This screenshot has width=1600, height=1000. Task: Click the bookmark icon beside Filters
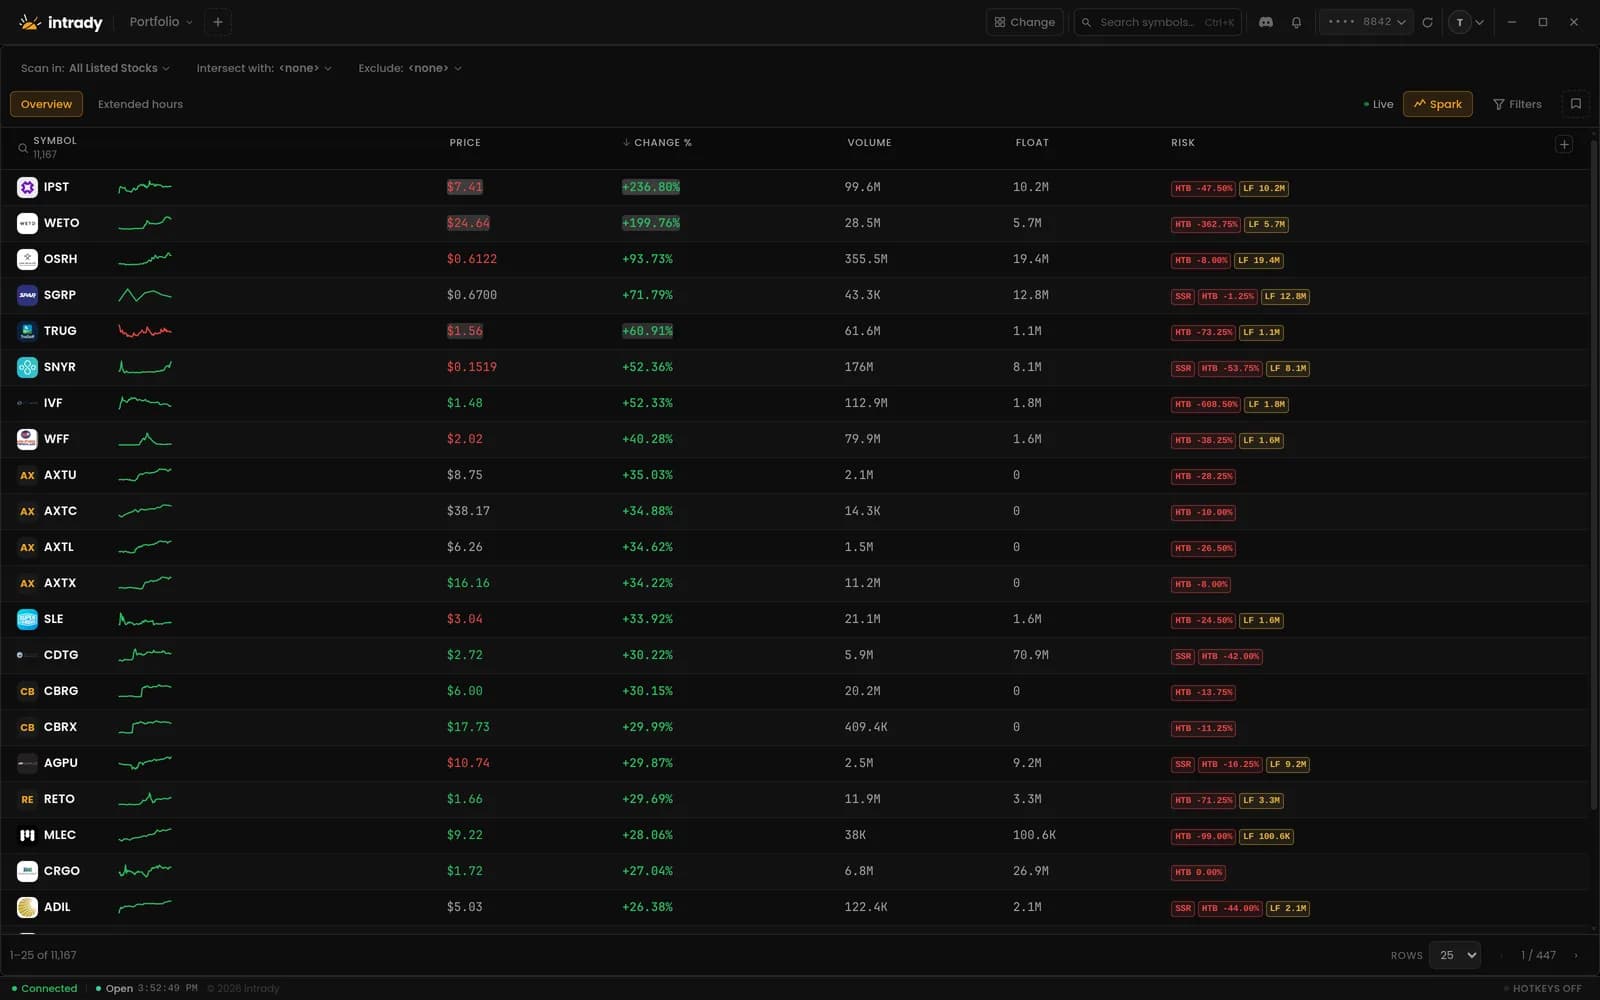tap(1576, 104)
